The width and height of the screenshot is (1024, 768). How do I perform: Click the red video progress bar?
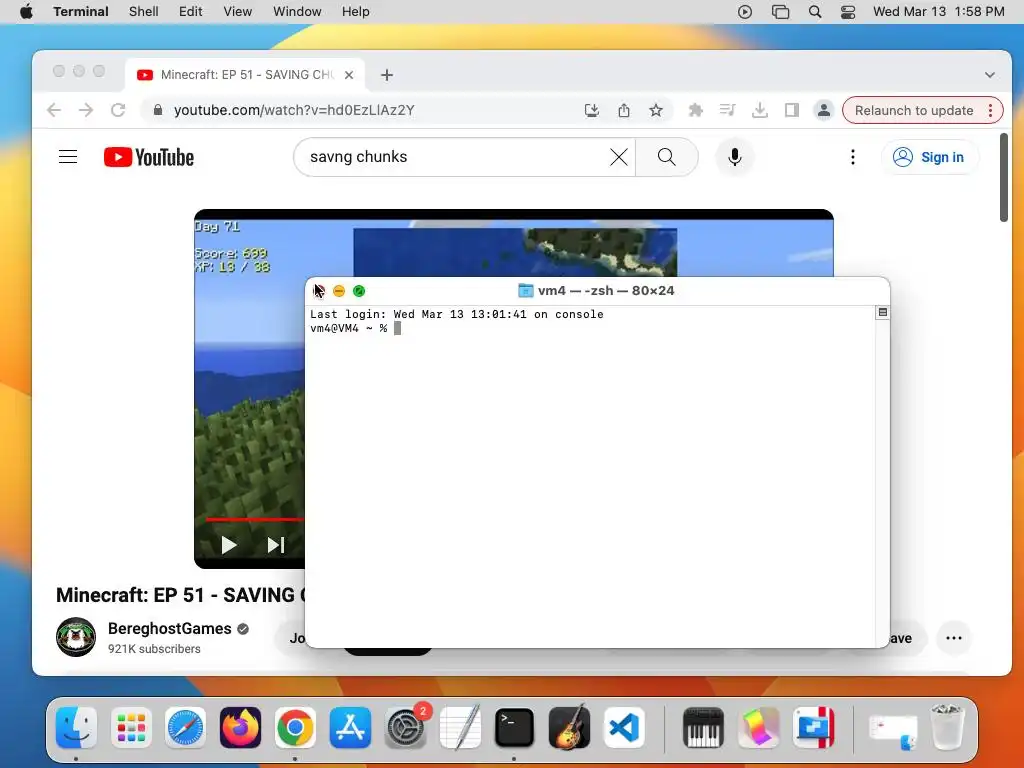point(255,519)
